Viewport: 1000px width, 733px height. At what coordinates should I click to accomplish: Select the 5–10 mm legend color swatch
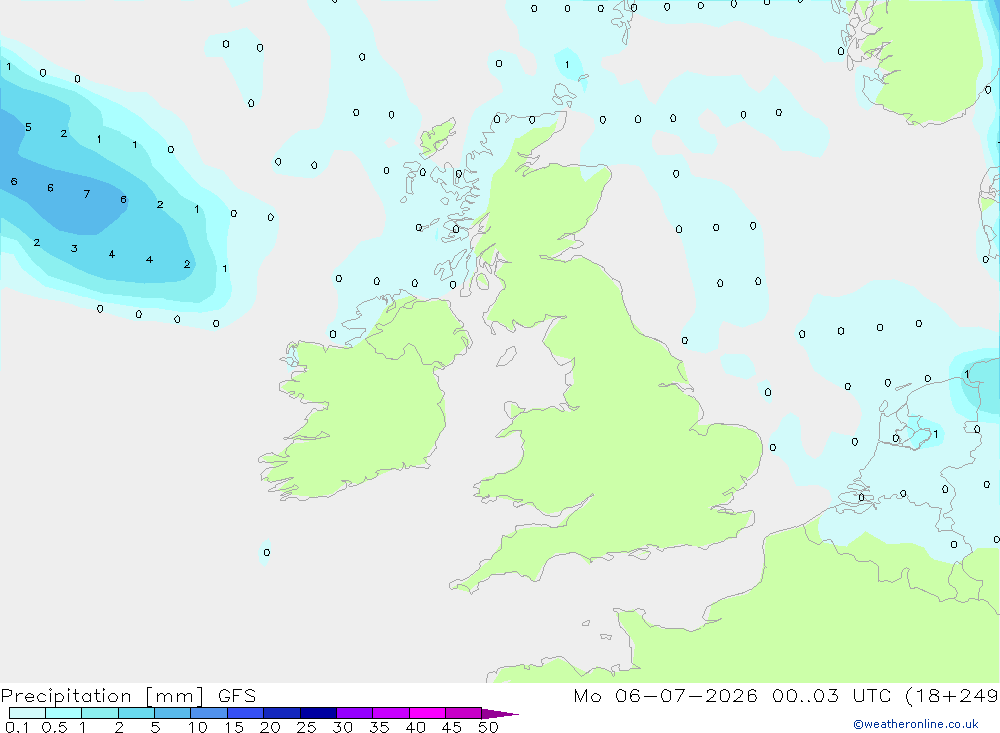pos(172,713)
